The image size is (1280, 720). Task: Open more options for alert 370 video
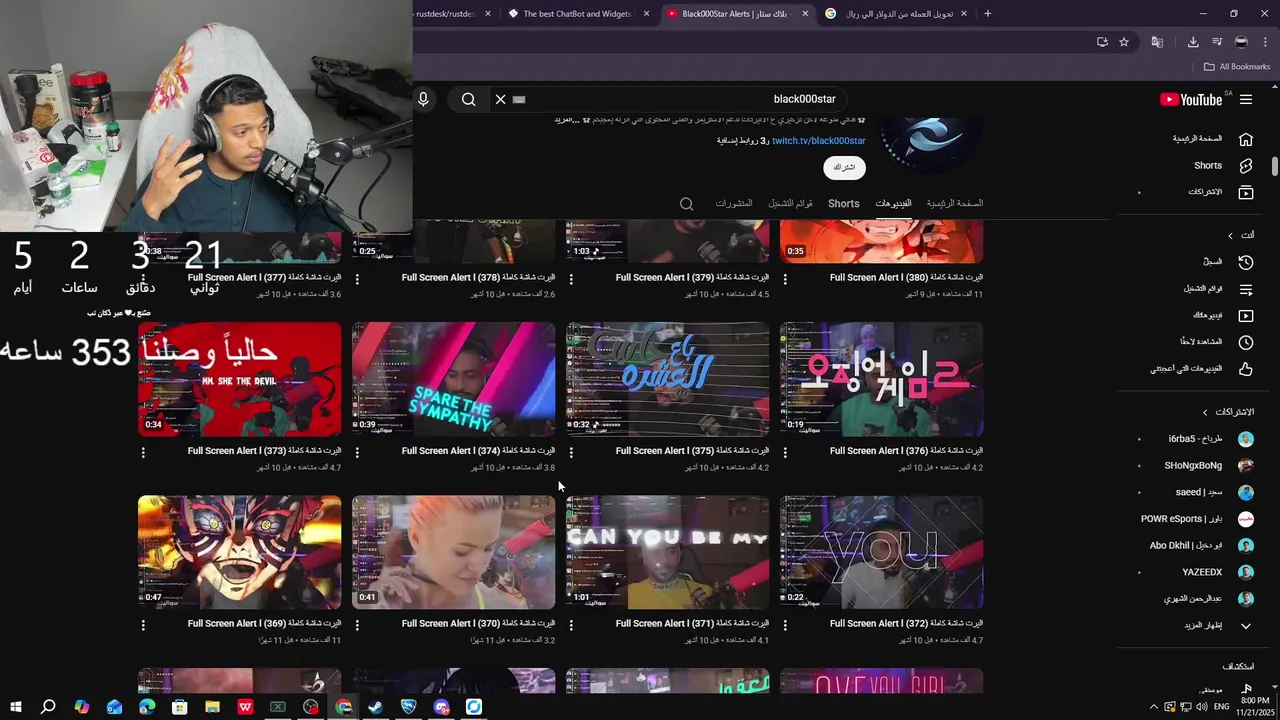pyautogui.click(x=357, y=625)
